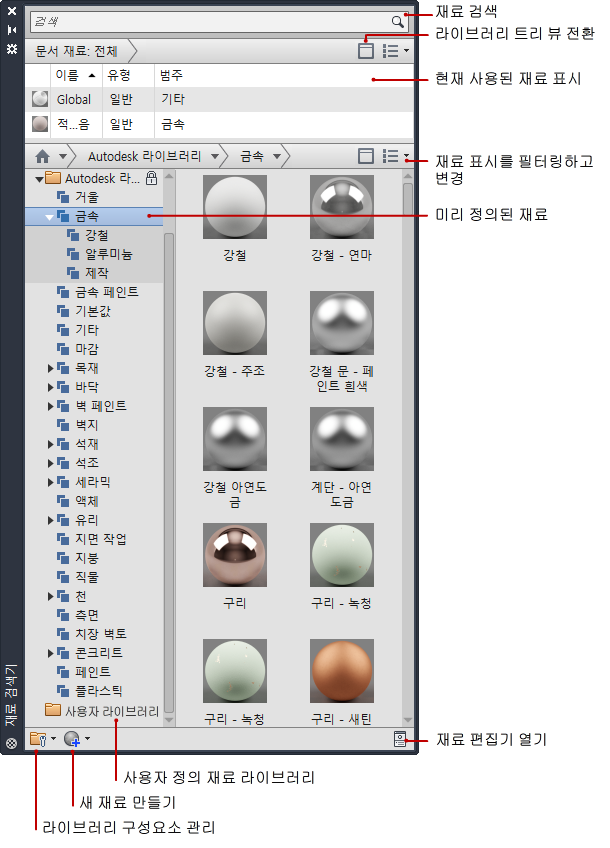Select the 강철 - 연마 material thumbnail
Image resolution: width=610 pixels, height=848 pixels.
[342, 207]
